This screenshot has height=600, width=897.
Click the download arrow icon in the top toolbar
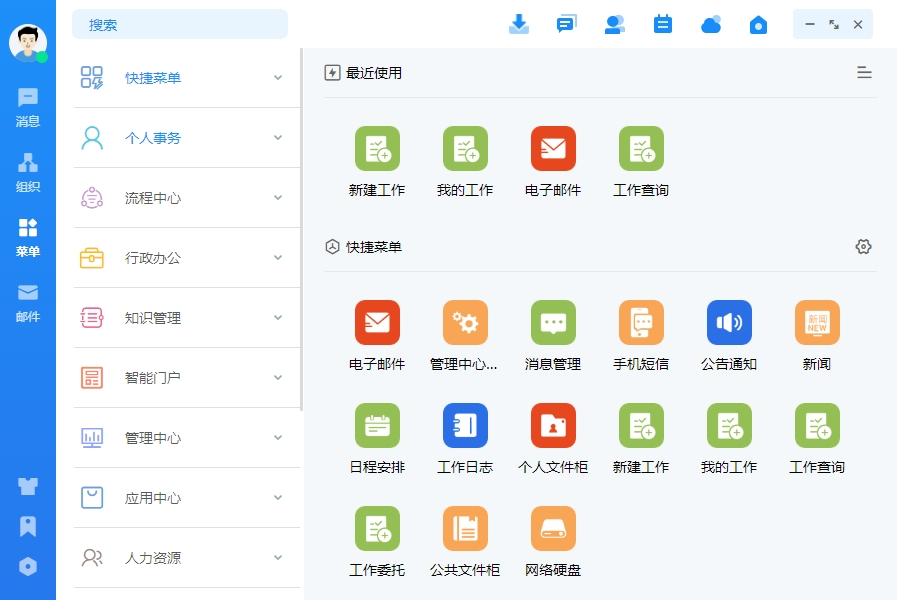click(519, 25)
